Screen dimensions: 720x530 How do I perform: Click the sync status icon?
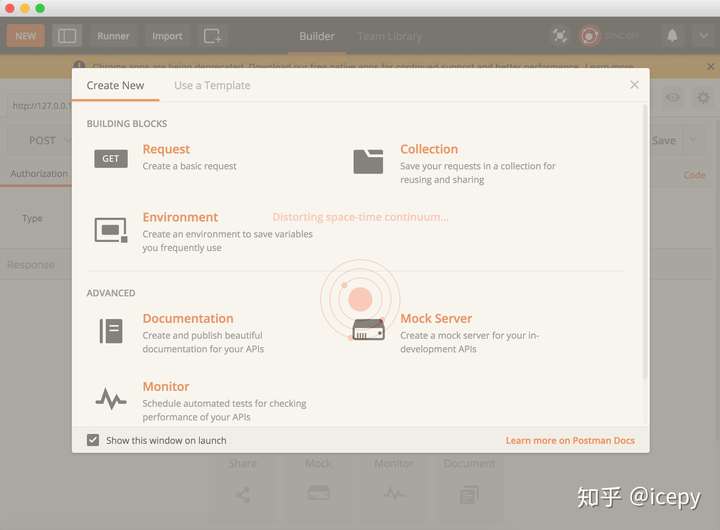pos(590,35)
